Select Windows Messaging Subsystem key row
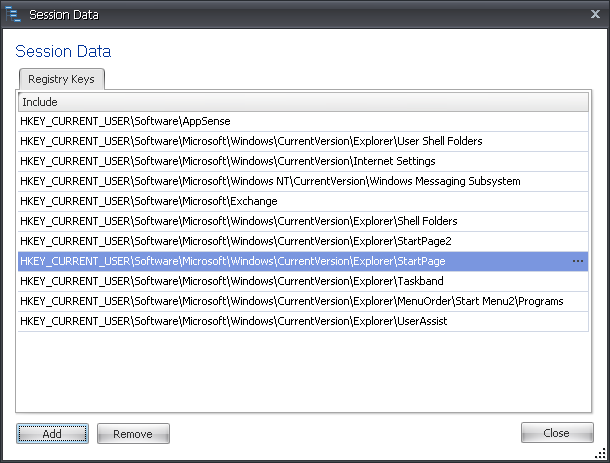 pyautogui.click(x=303, y=181)
